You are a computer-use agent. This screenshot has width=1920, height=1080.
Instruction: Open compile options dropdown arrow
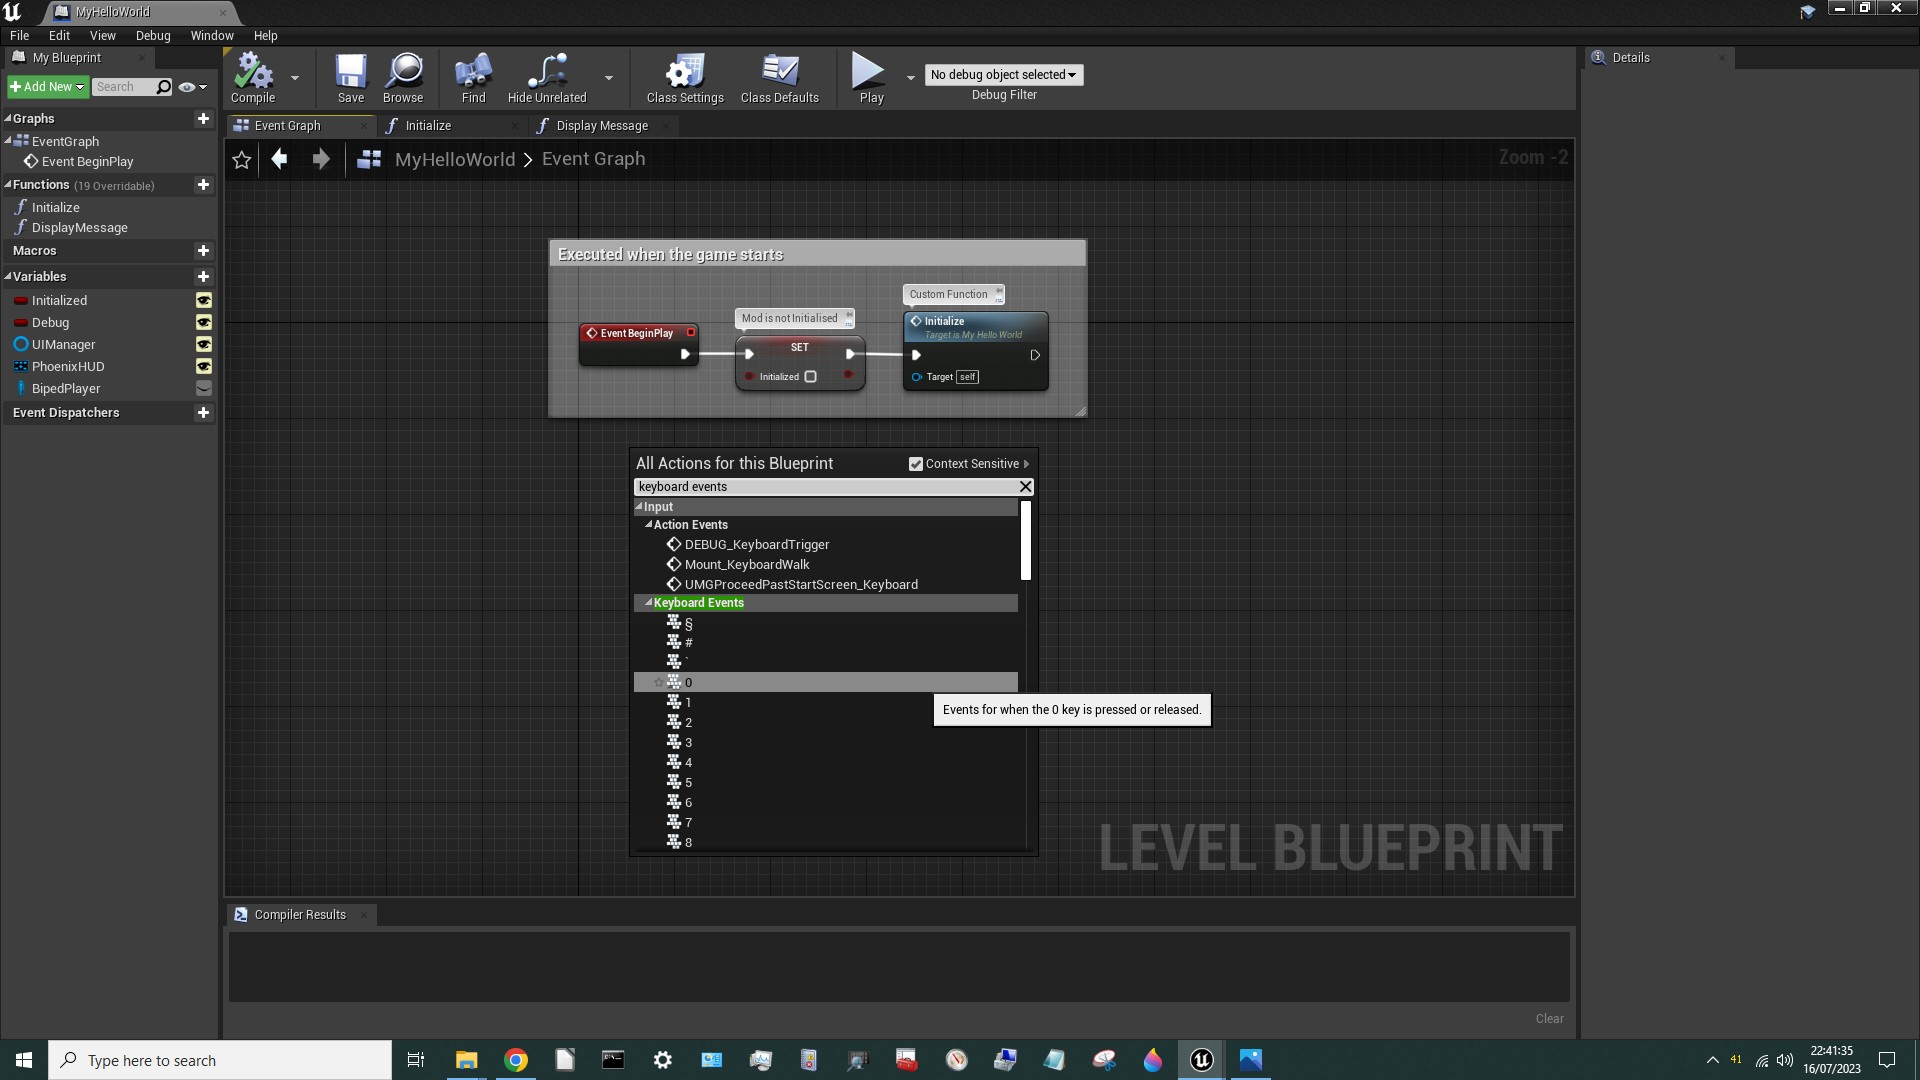point(295,78)
